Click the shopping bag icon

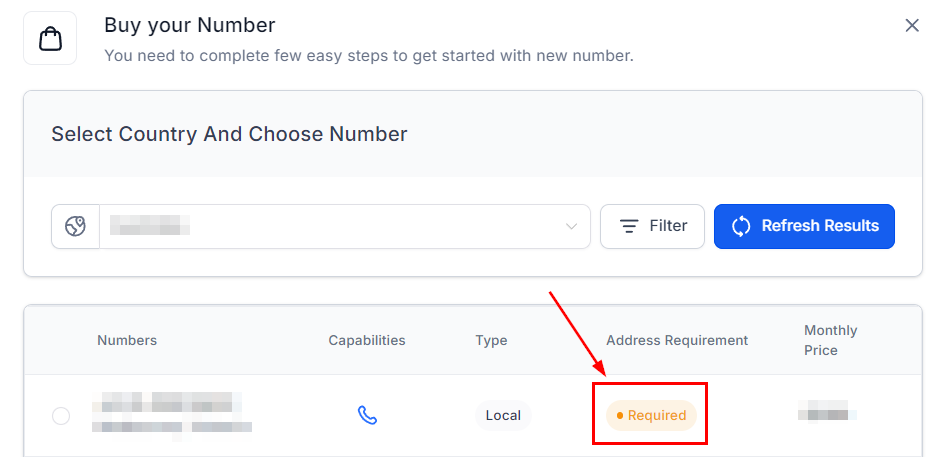(x=50, y=39)
